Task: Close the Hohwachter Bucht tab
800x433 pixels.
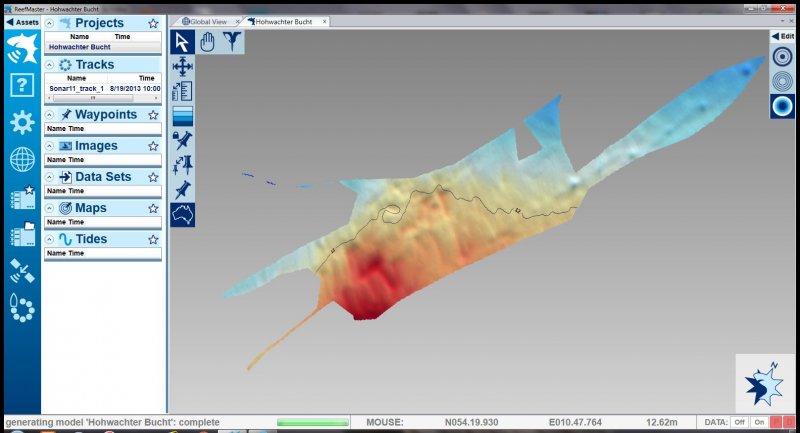Action: point(324,21)
